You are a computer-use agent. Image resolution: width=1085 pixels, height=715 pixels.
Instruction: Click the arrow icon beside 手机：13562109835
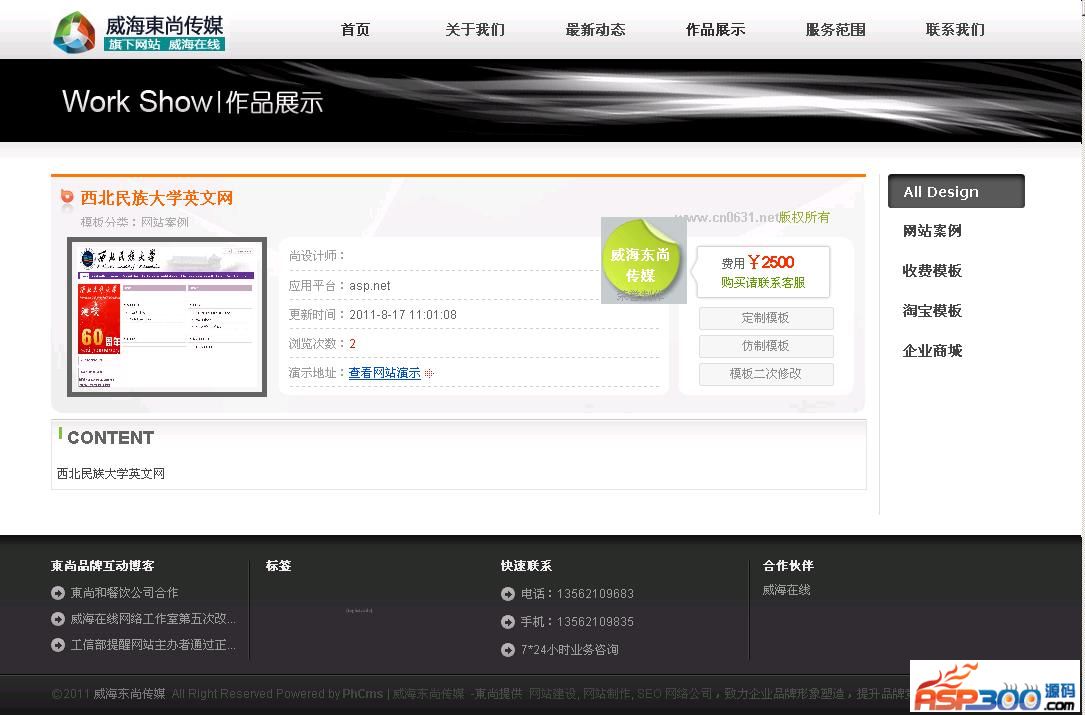point(508,622)
